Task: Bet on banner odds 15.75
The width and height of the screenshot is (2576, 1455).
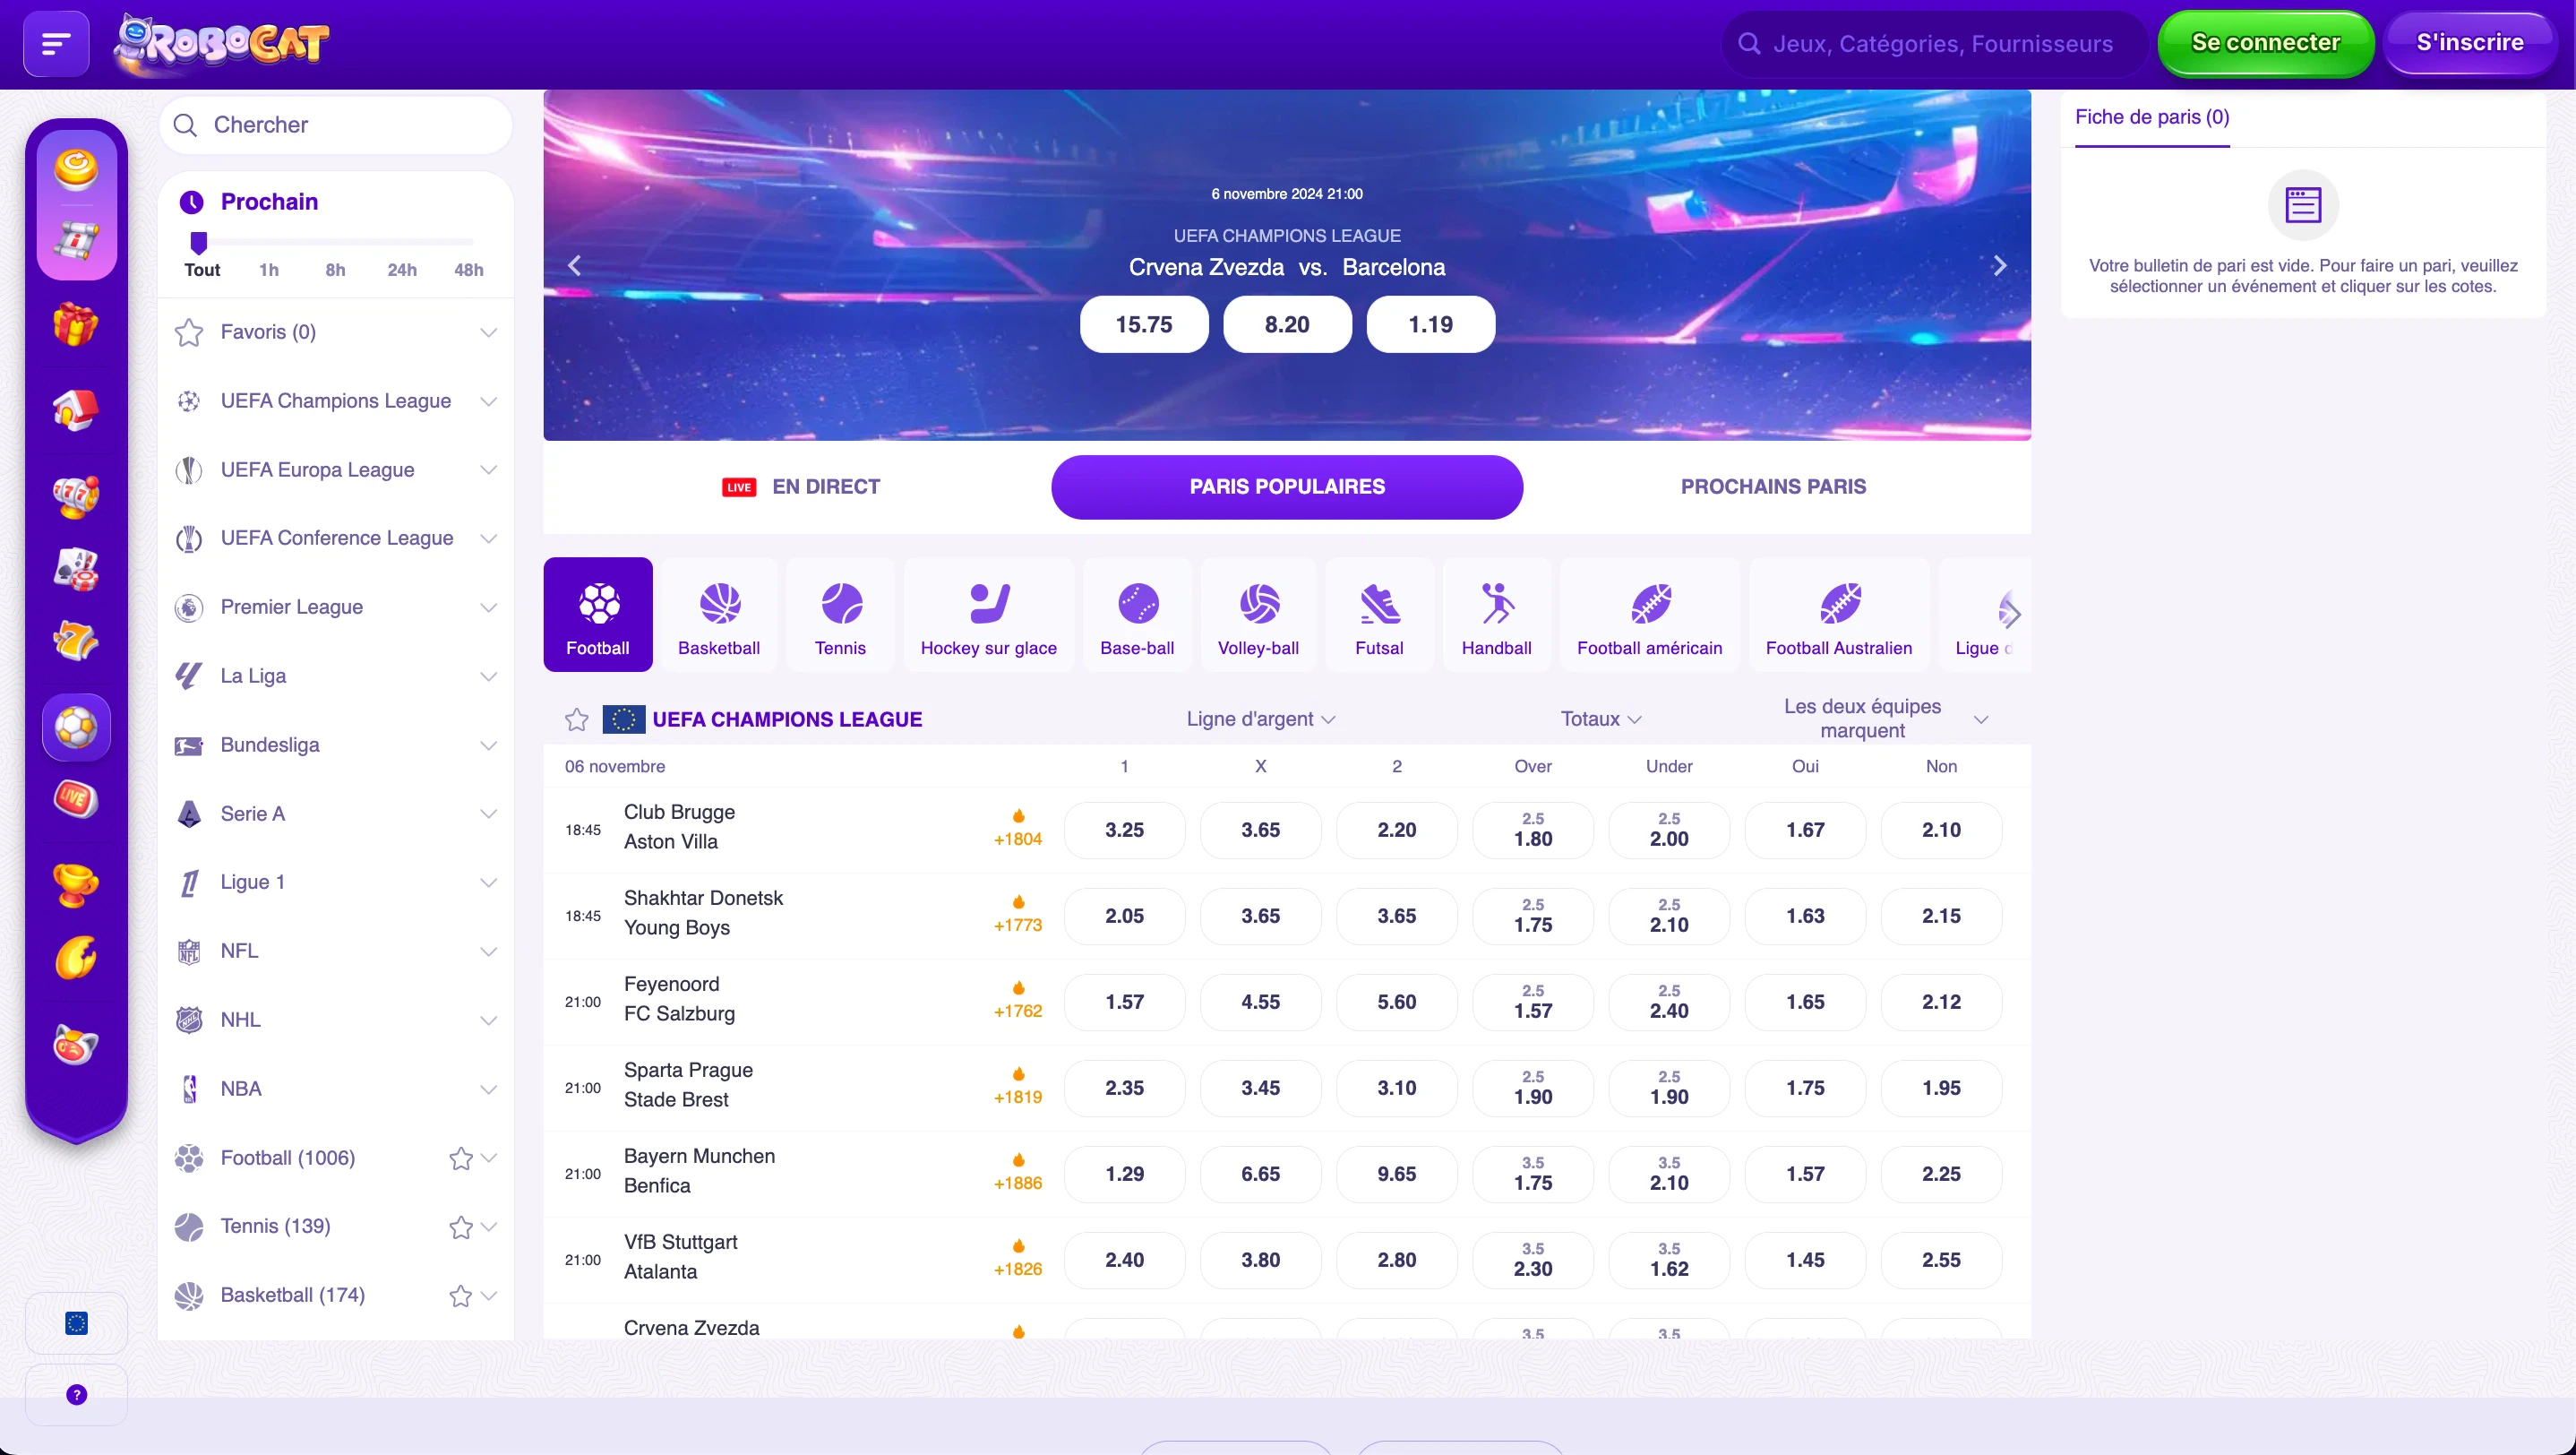Action: pyautogui.click(x=1144, y=324)
